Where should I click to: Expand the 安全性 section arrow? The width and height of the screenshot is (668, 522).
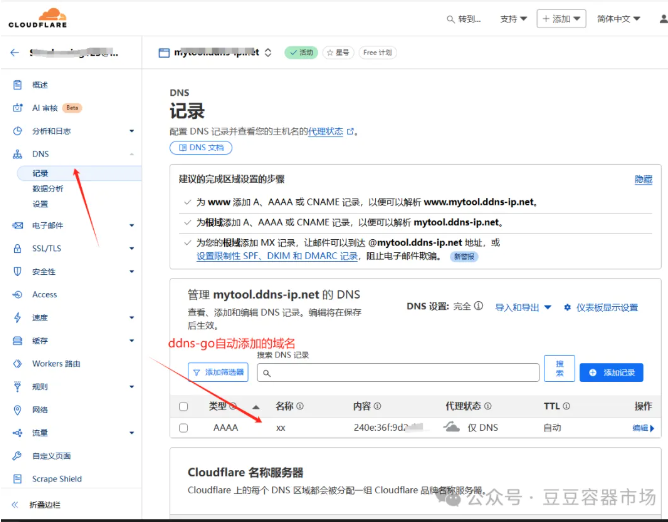point(132,271)
